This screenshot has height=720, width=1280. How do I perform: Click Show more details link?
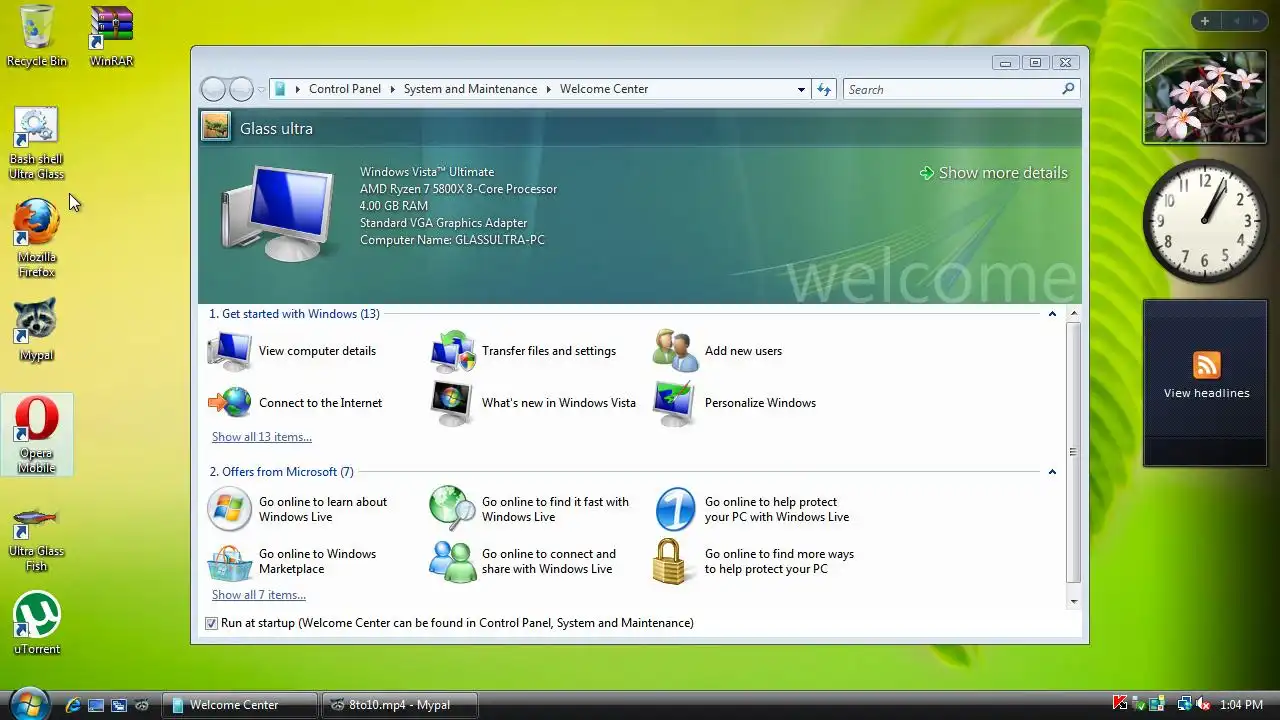click(993, 173)
